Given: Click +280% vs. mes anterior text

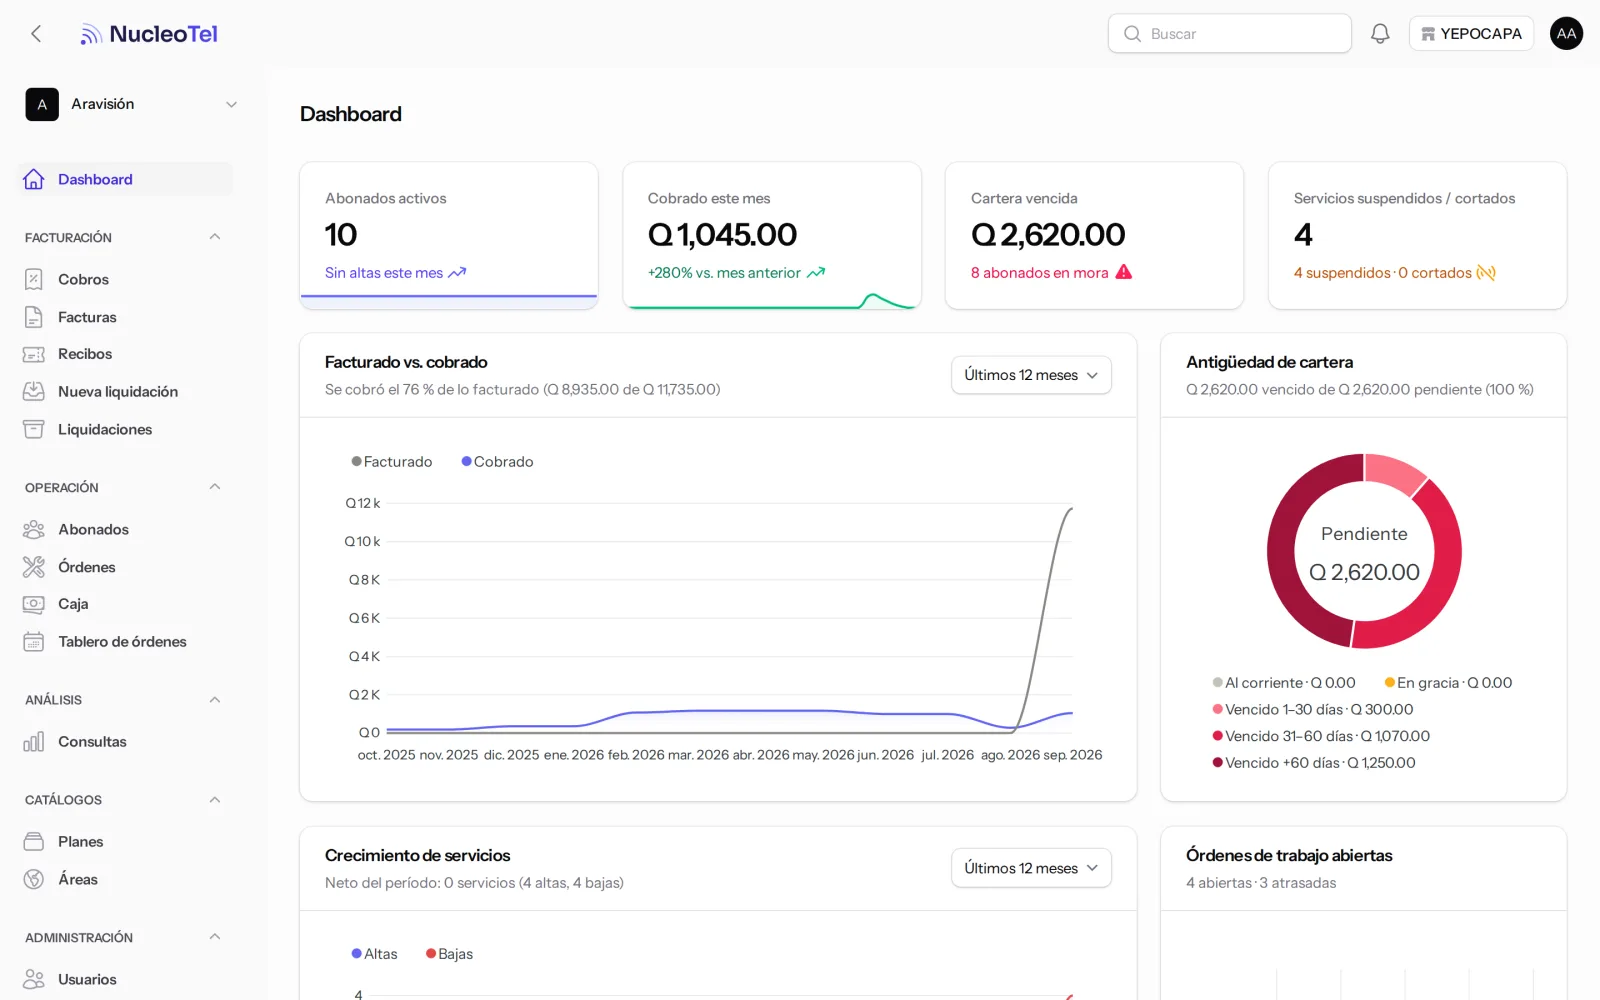Looking at the screenshot, I should [724, 273].
